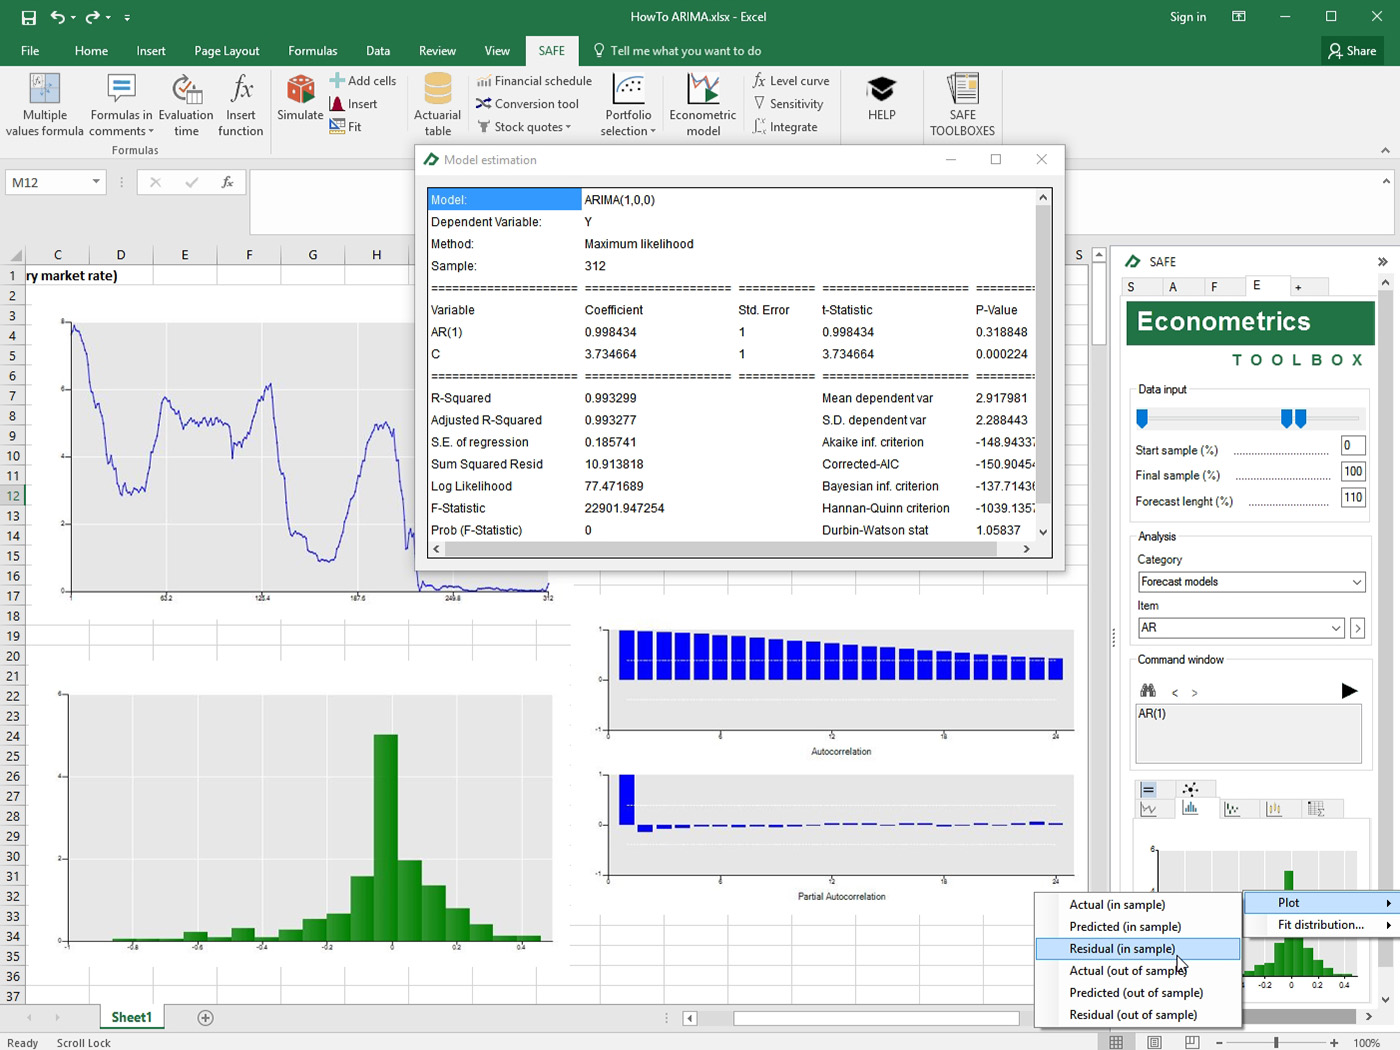Open the Formulas ribbon tab
The width and height of the screenshot is (1400, 1050).
[313, 51]
